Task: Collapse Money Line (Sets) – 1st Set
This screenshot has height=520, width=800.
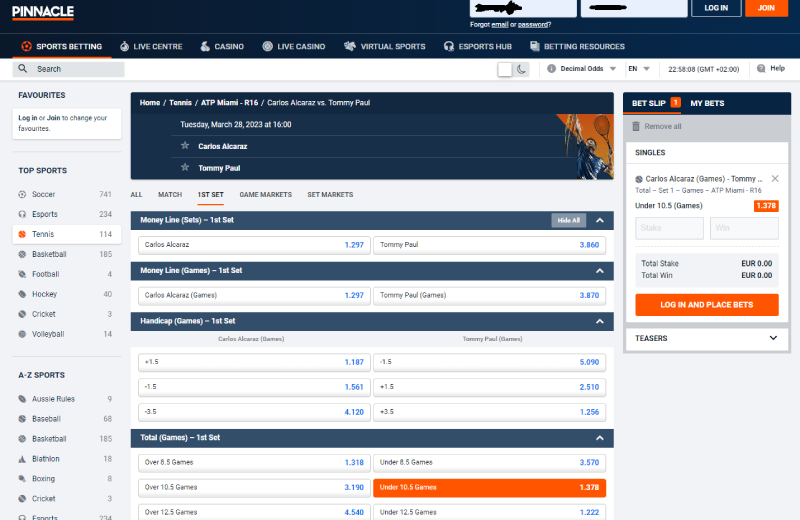Action: point(600,220)
